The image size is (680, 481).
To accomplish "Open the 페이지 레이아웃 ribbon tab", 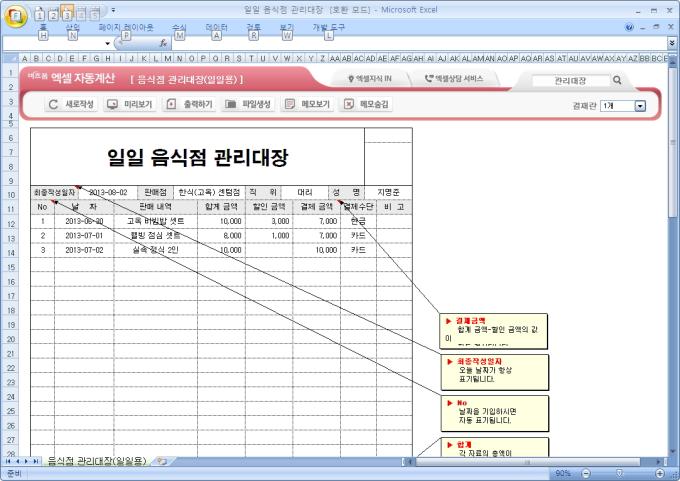I will tap(126, 27).
